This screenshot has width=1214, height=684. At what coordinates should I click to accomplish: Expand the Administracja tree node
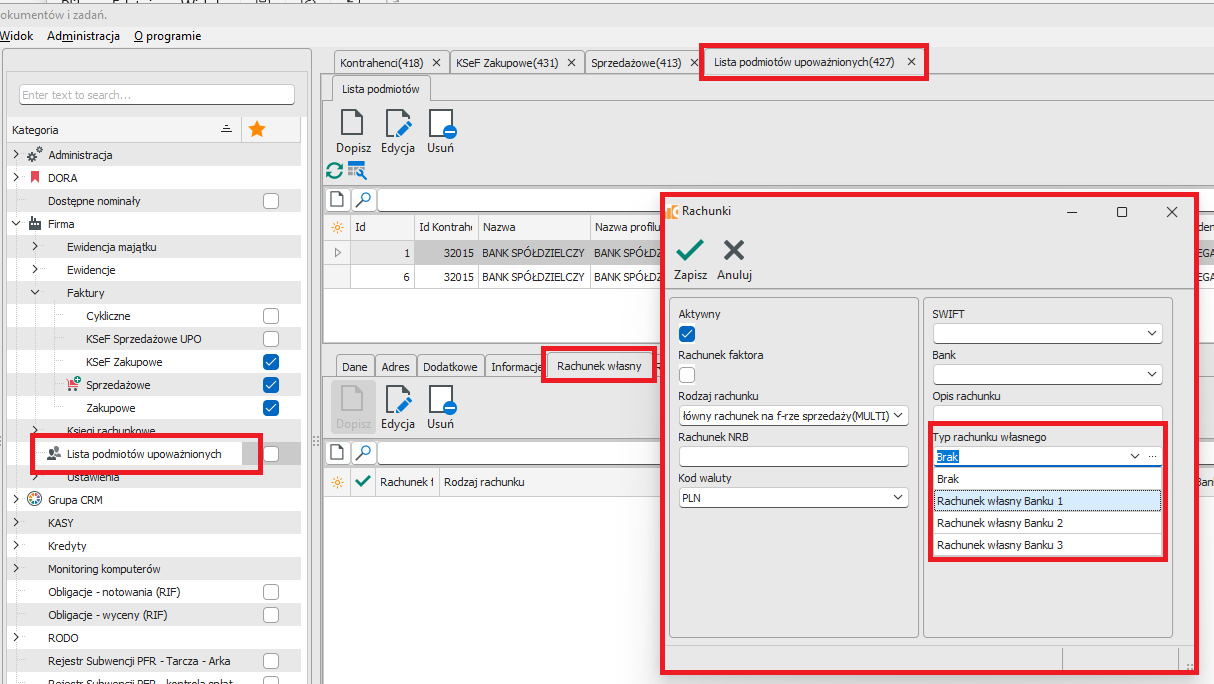click(x=16, y=155)
